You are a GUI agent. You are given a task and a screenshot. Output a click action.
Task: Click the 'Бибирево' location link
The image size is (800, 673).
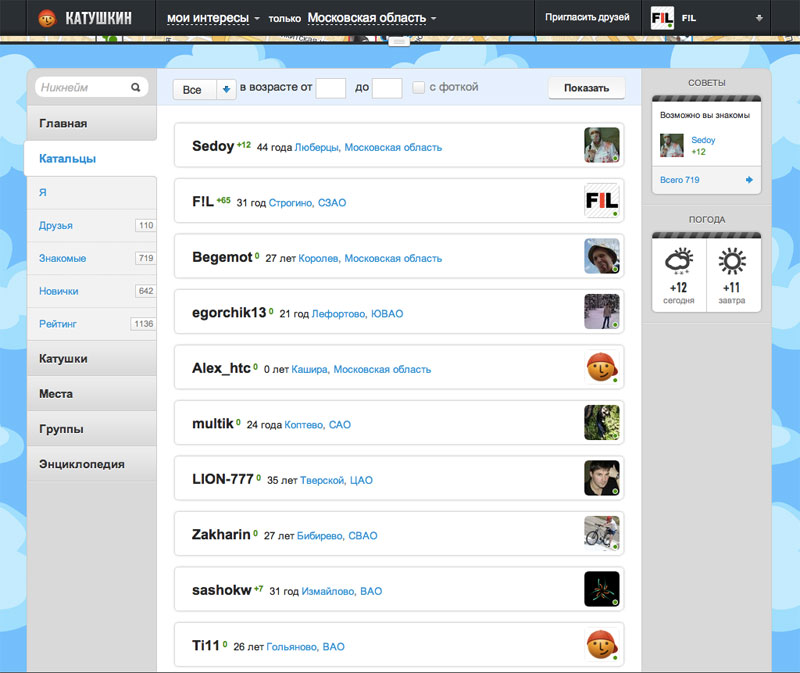(320, 536)
